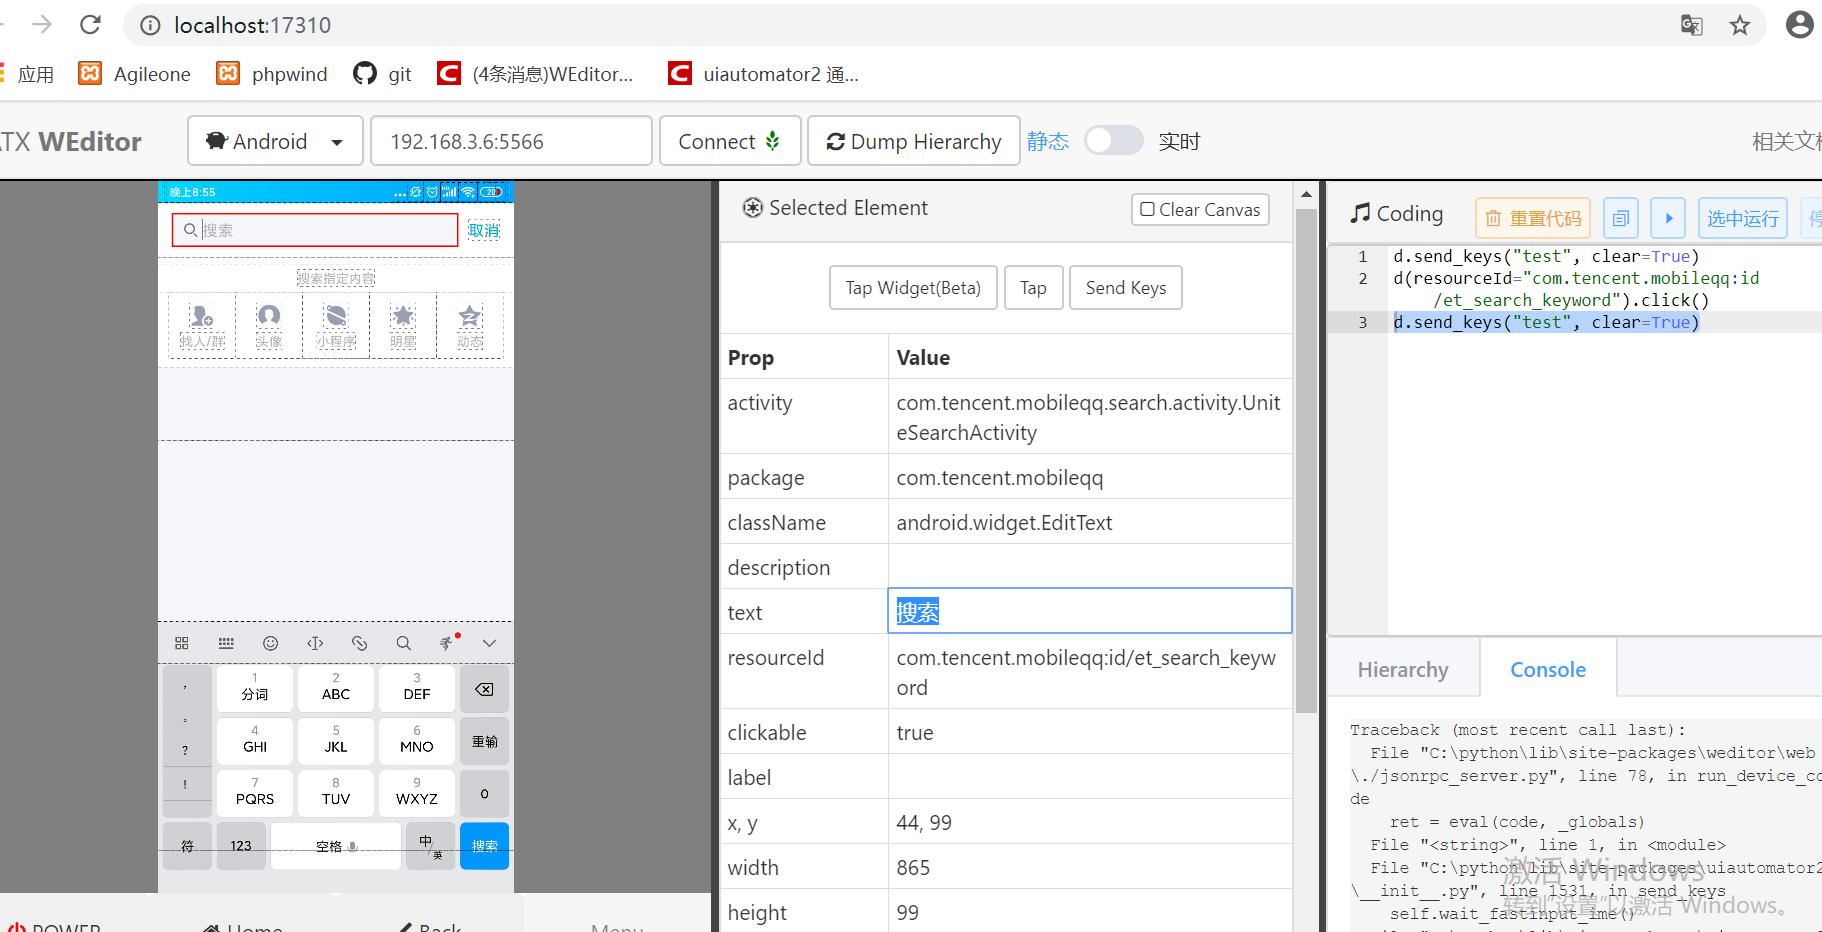The height and width of the screenshot is (932, 1822).
Task: Click the 重置代码 reset code button
Action: tap(1533, 218)
